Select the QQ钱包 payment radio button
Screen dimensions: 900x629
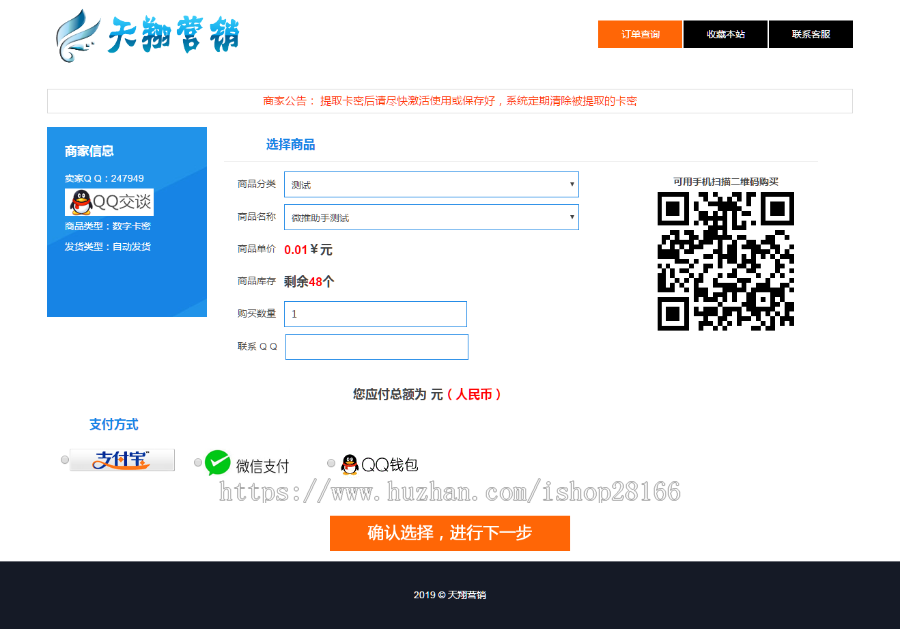click(330, 461)
